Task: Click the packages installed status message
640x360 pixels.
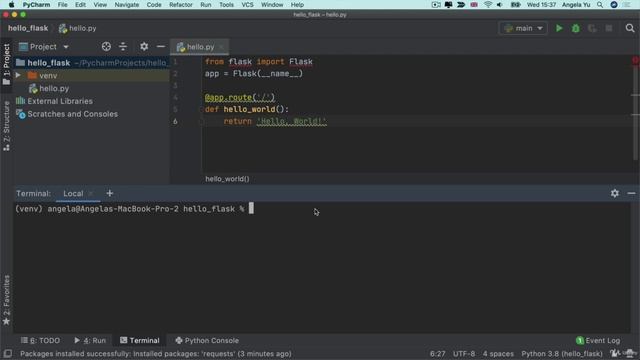Action: (156, 353)
